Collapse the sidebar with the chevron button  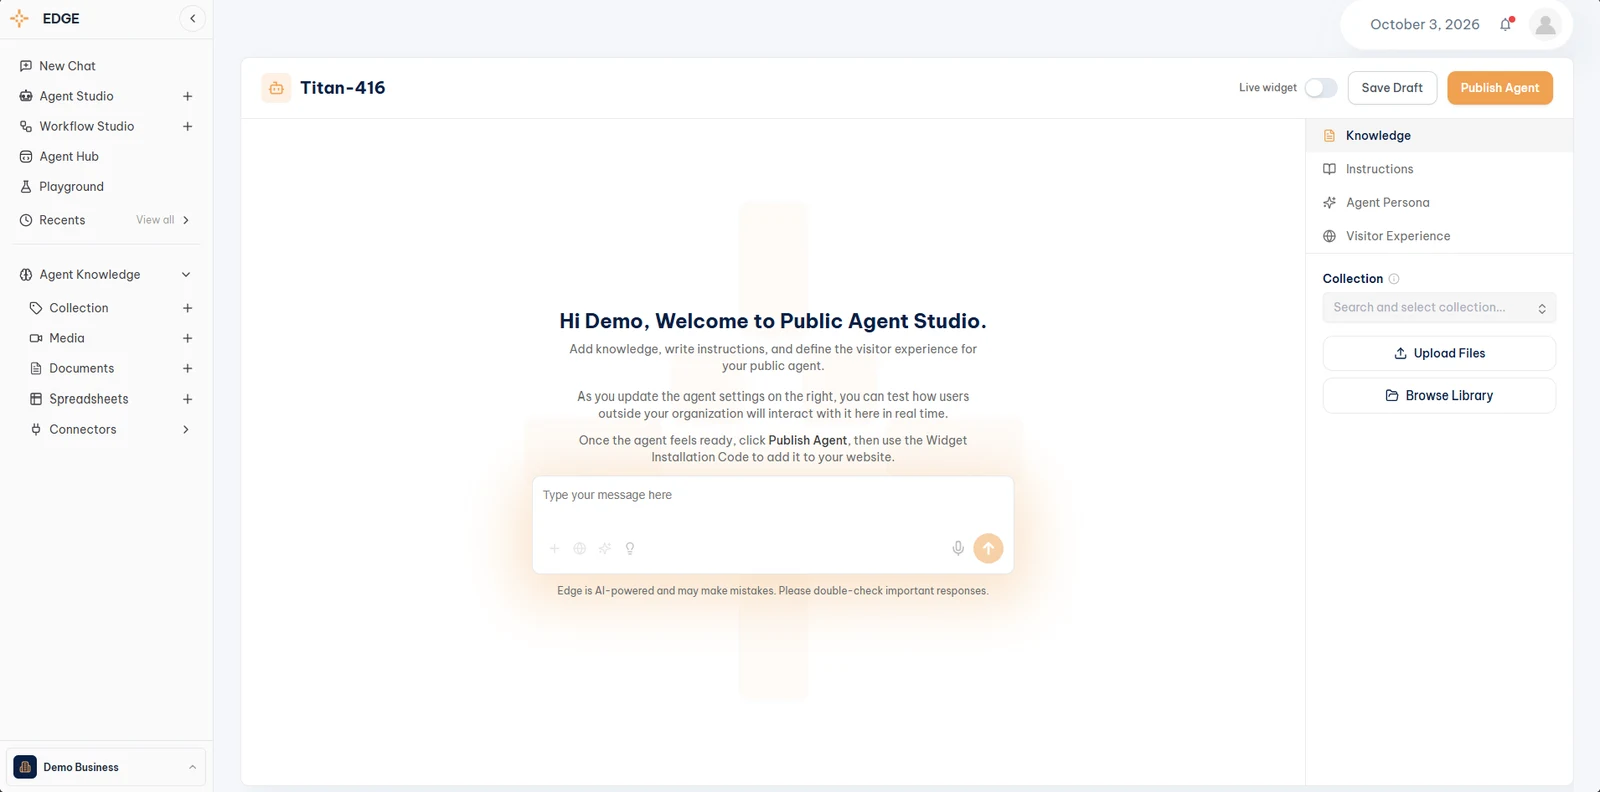pyautogui.click(x=193, y=18)
